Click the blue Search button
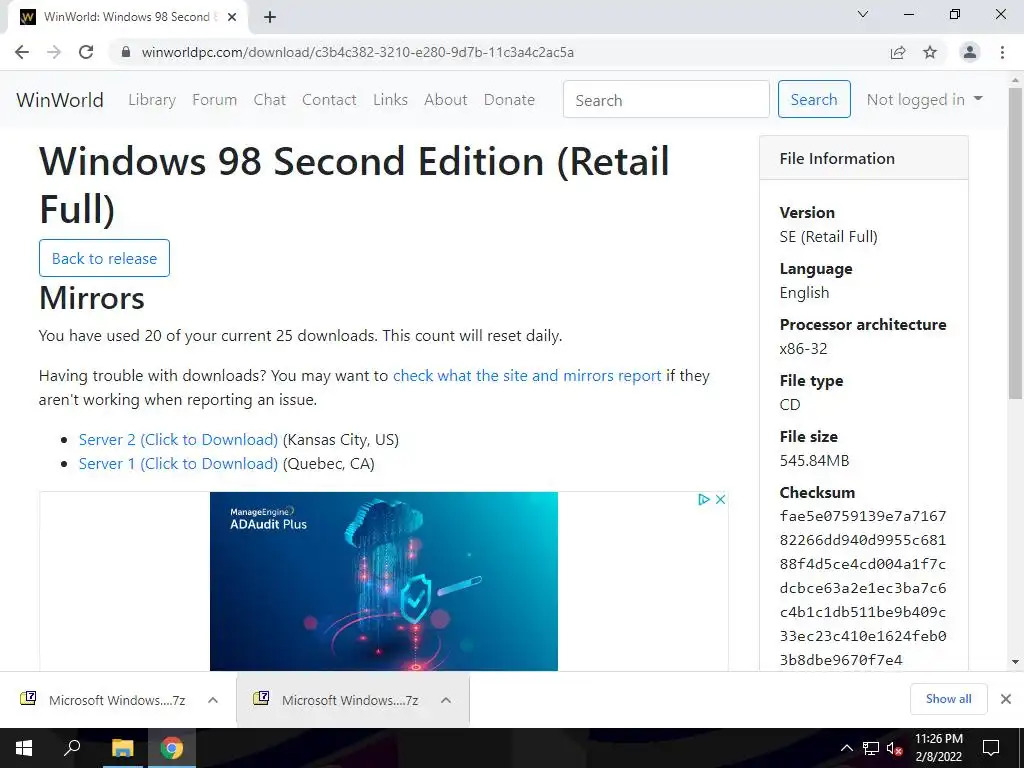This screenshot has width=1024, height=768. [x=814, y=99]
